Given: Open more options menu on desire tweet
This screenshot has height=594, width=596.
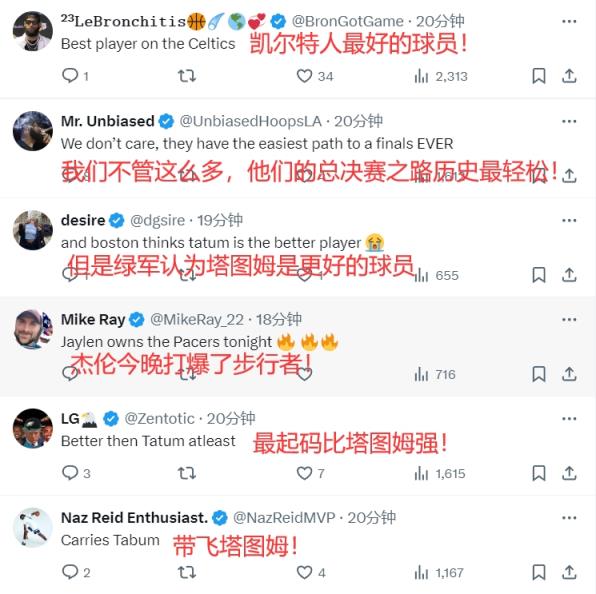Looking at the screenshot, I should 569,220.
